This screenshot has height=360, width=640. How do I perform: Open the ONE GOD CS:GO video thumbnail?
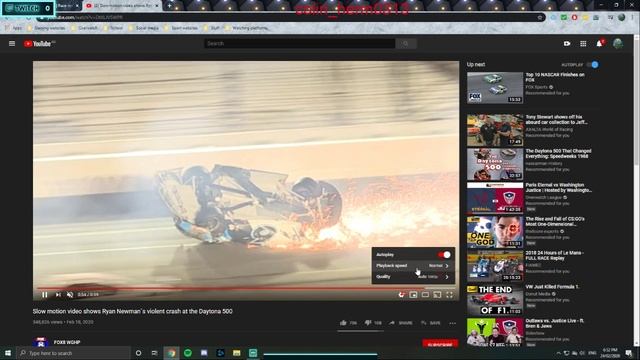495,232
